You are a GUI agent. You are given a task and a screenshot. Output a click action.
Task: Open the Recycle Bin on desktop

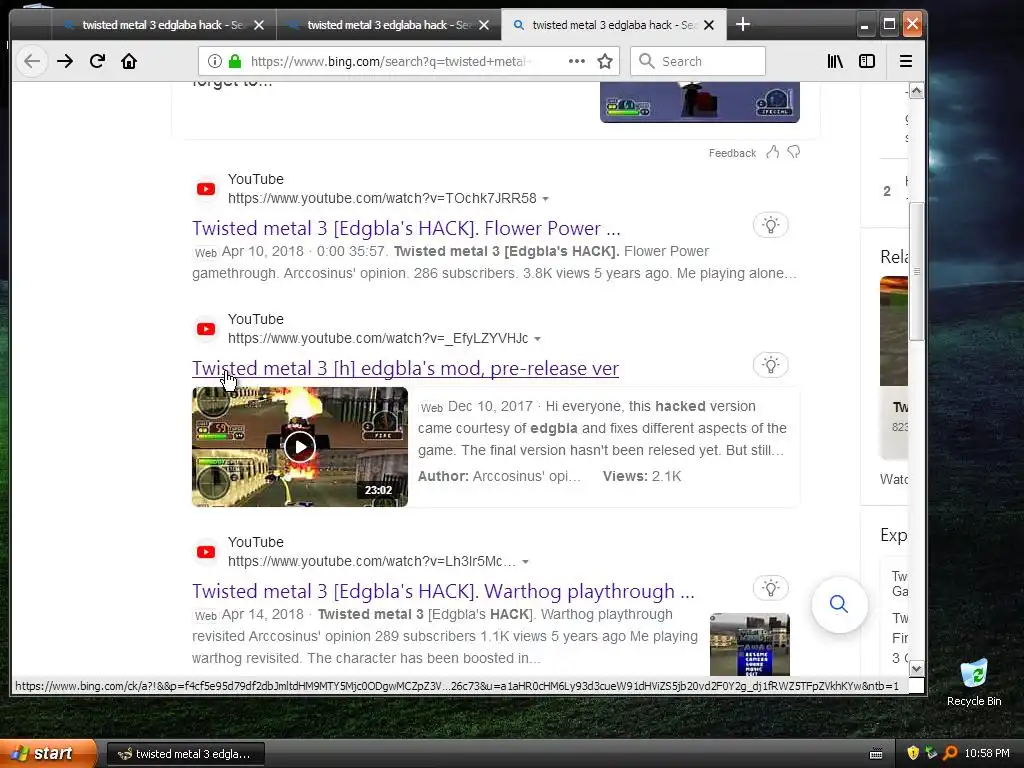pyautogui.click(x=974, y=682)
